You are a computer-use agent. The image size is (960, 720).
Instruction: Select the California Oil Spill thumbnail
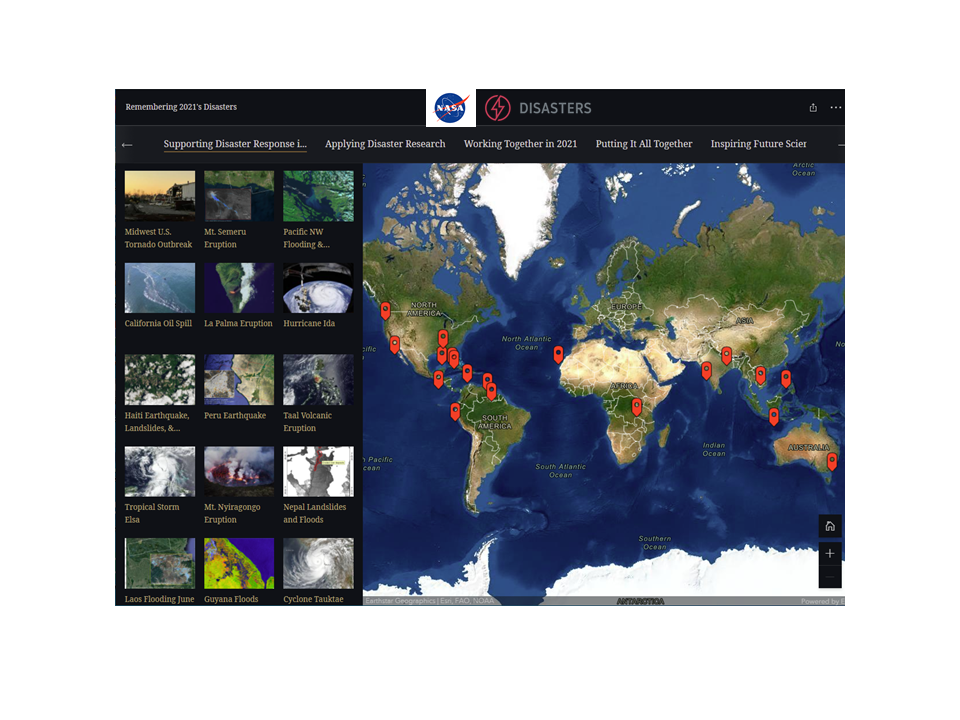pyautogui.click(x=159, y=288)
